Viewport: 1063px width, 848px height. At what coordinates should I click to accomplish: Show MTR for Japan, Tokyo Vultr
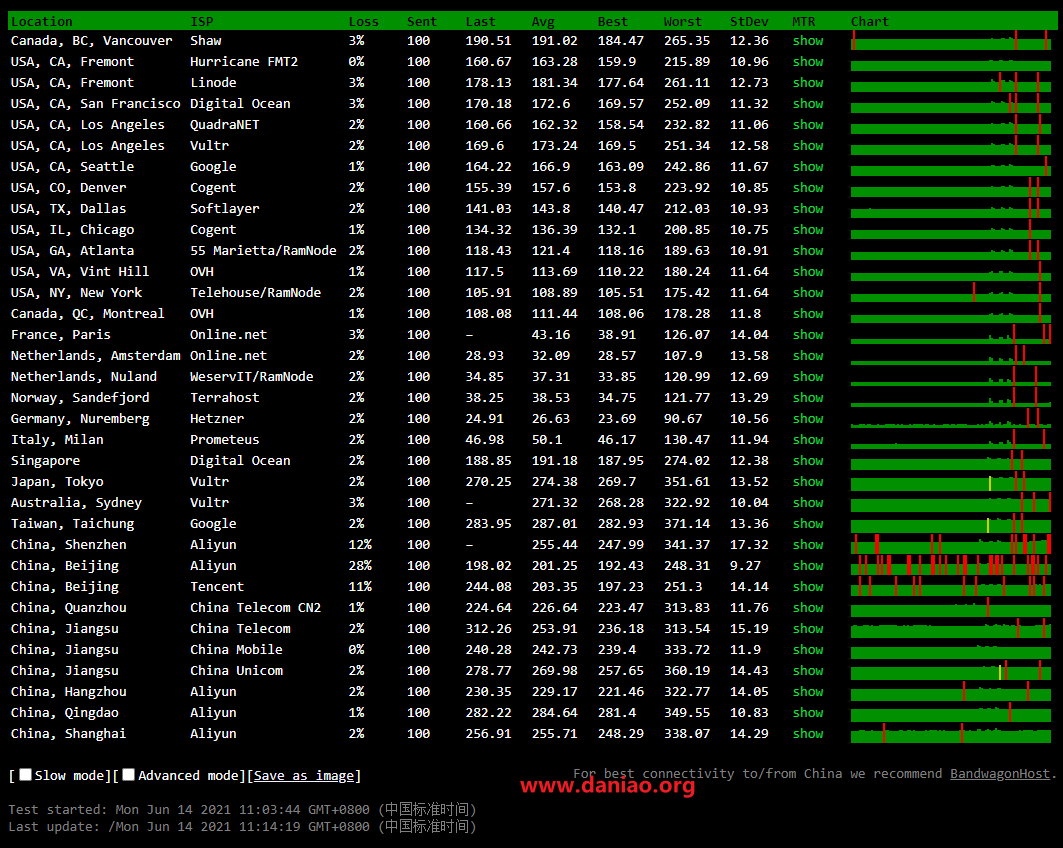pyautogui.click(x=808, y=482)
